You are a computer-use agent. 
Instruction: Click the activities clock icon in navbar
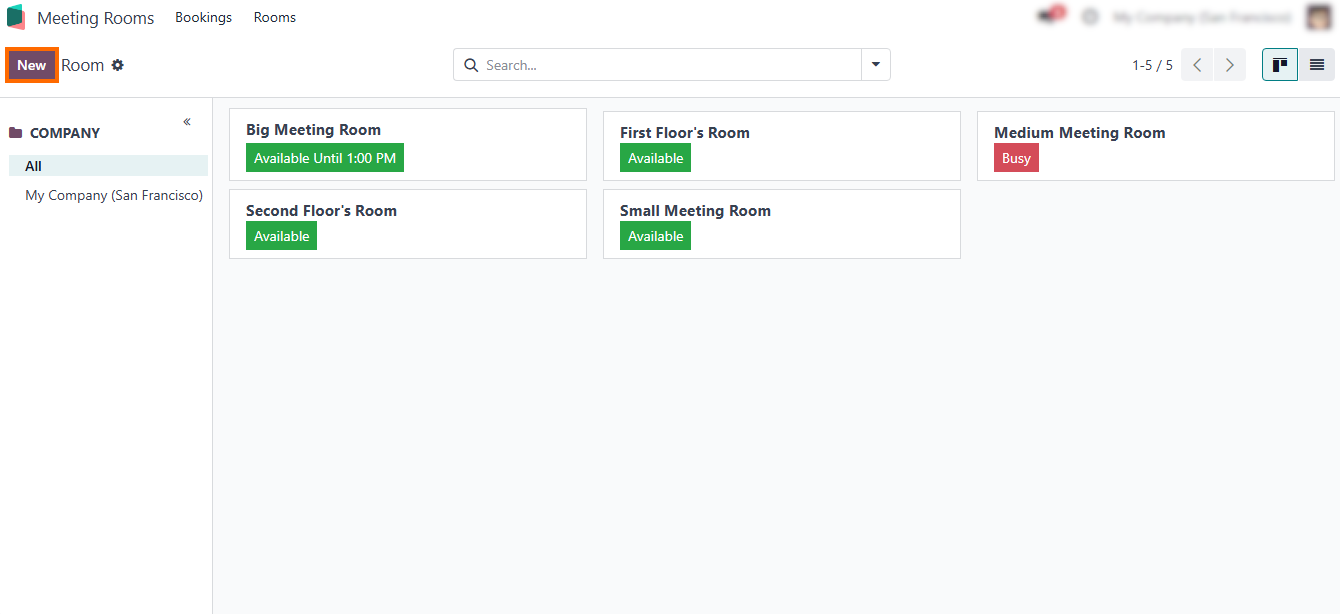(x=1090, y=17)
